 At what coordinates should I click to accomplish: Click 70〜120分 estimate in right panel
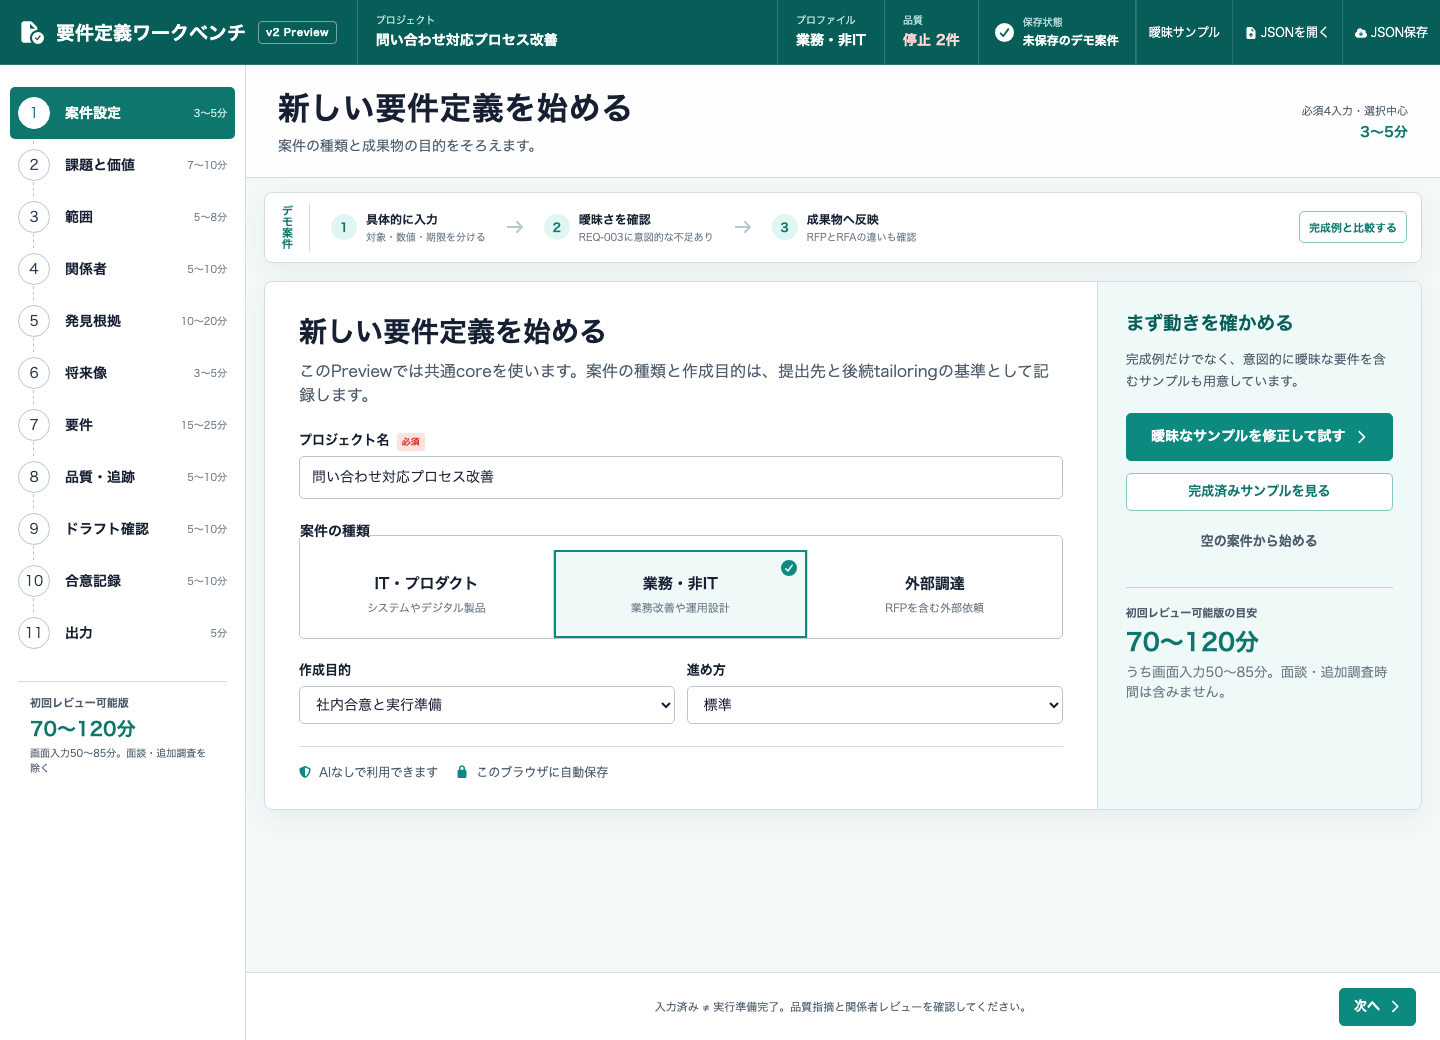click(1192, 642)
